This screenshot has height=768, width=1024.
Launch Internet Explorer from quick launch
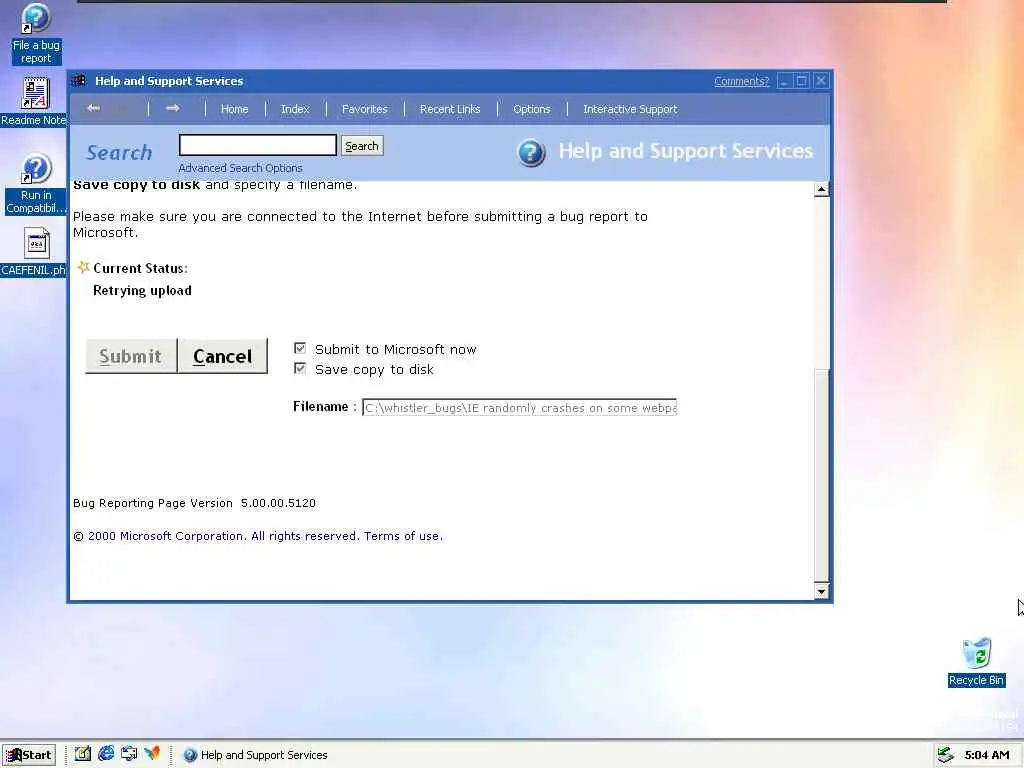[x=106, y=754]
